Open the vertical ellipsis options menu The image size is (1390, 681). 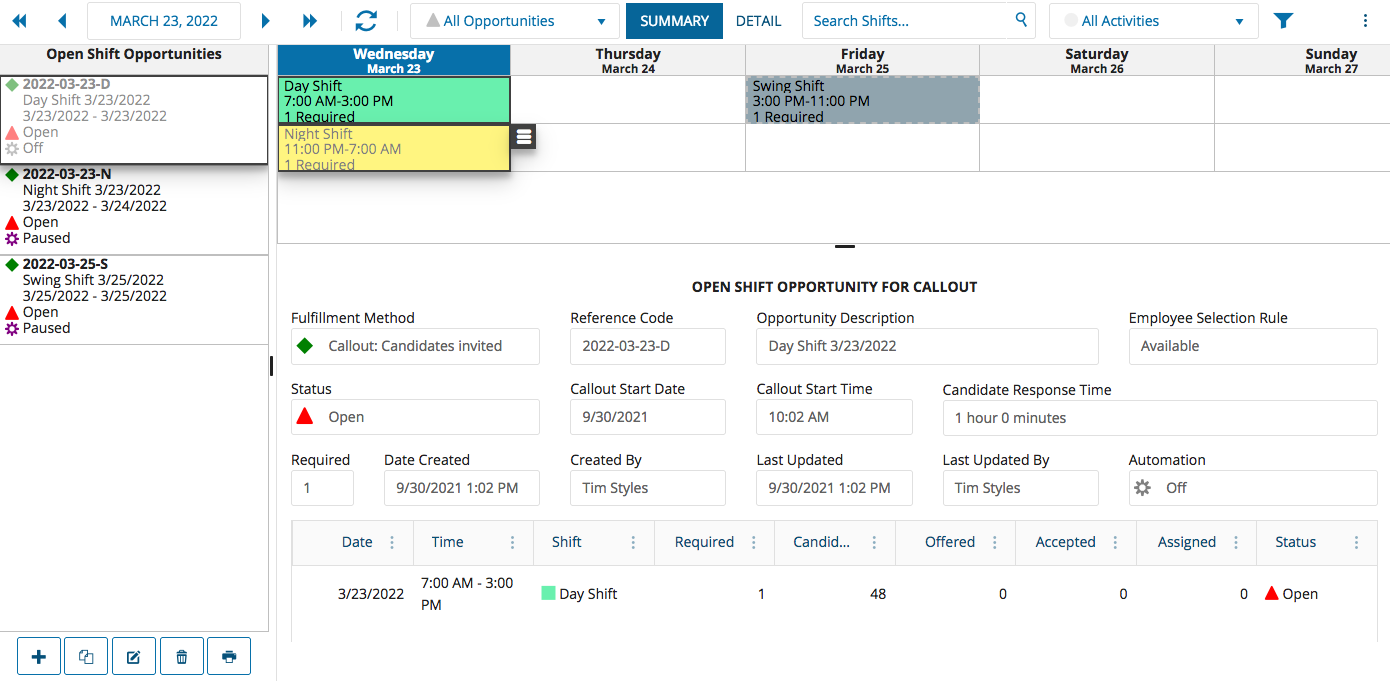coord(1365,21)
